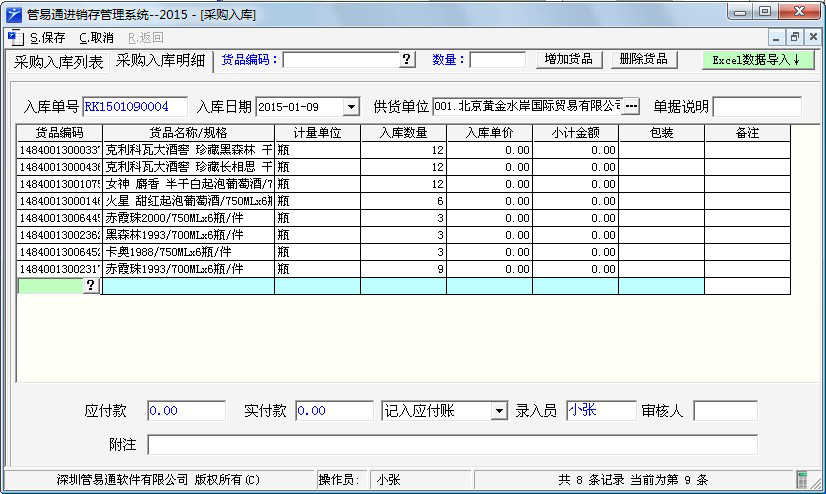Click the ellipsis button next to 供货单位
Viewport: 826px width, 494px height.
631,107
